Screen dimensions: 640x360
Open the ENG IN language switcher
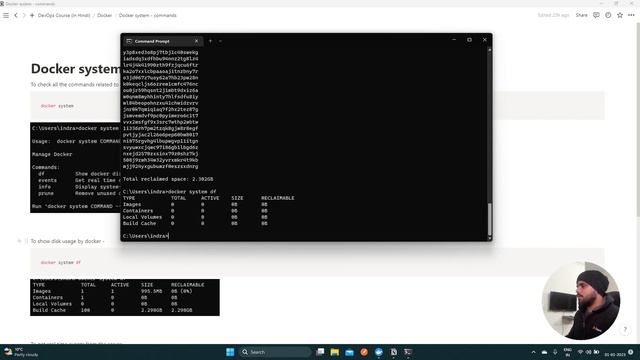point(567,352)
